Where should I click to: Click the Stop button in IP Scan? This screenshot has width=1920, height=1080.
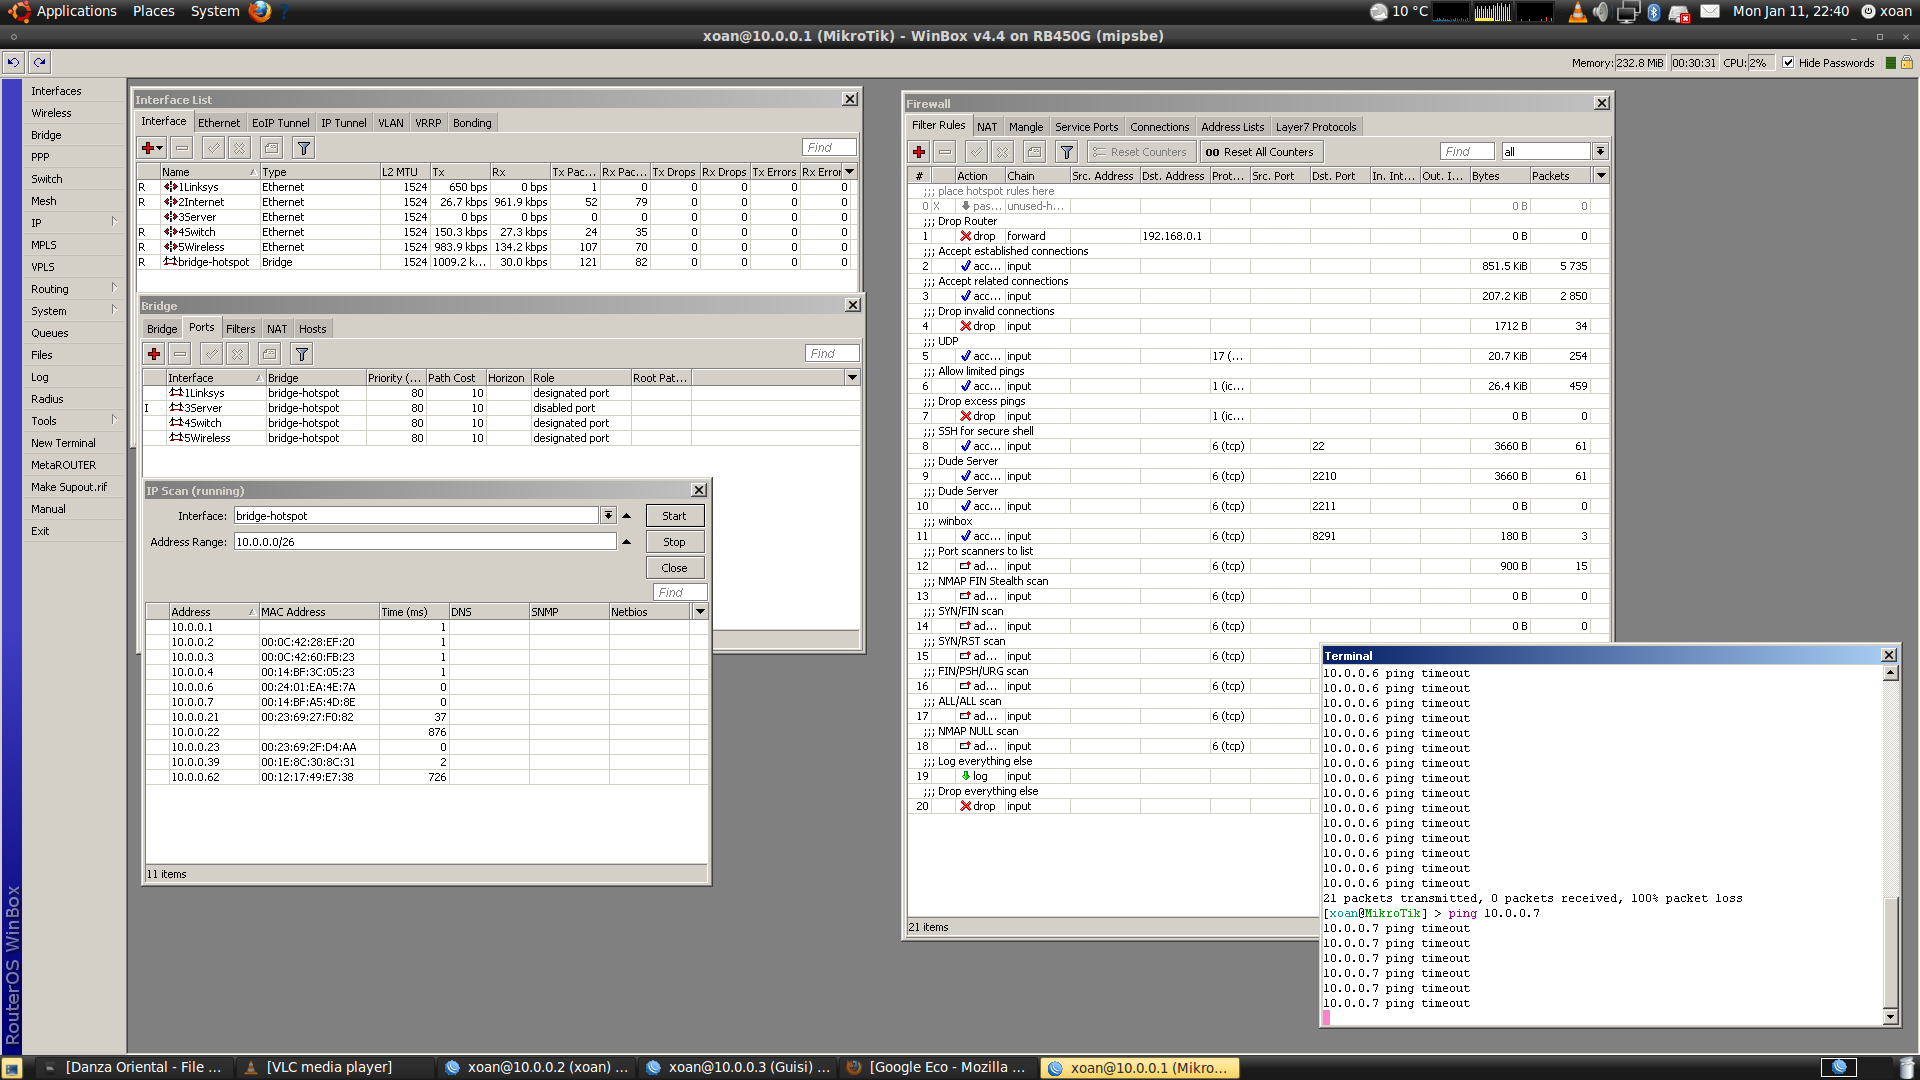click(675, 542)
